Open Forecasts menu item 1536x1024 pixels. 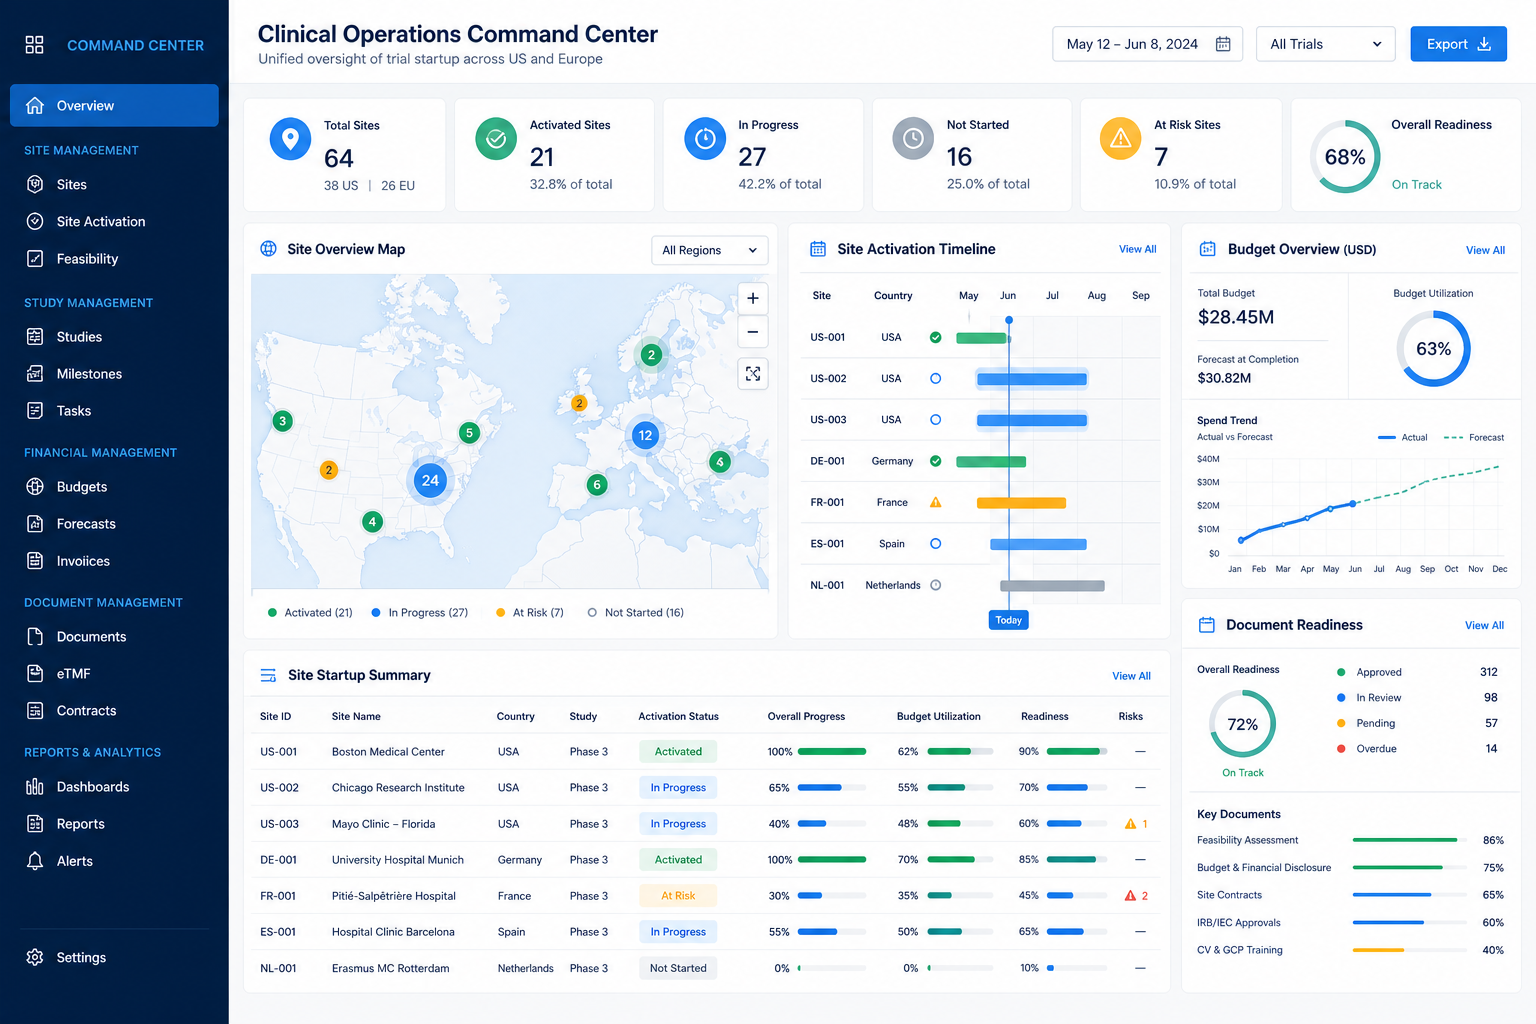pos(86,524)
